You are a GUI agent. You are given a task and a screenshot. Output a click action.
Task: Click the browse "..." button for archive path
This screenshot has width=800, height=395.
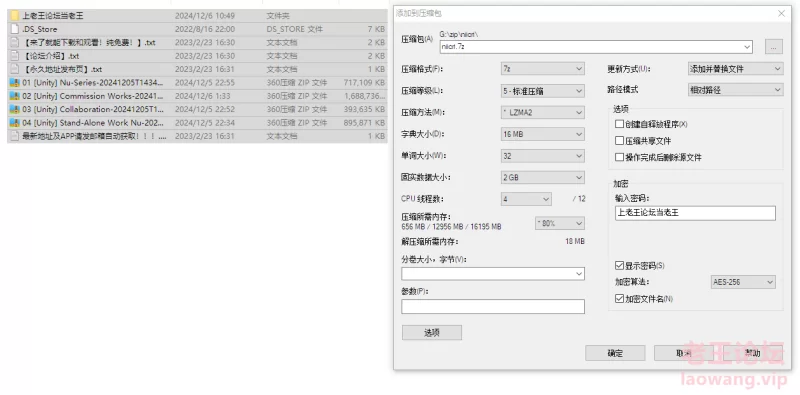[774, 47]
